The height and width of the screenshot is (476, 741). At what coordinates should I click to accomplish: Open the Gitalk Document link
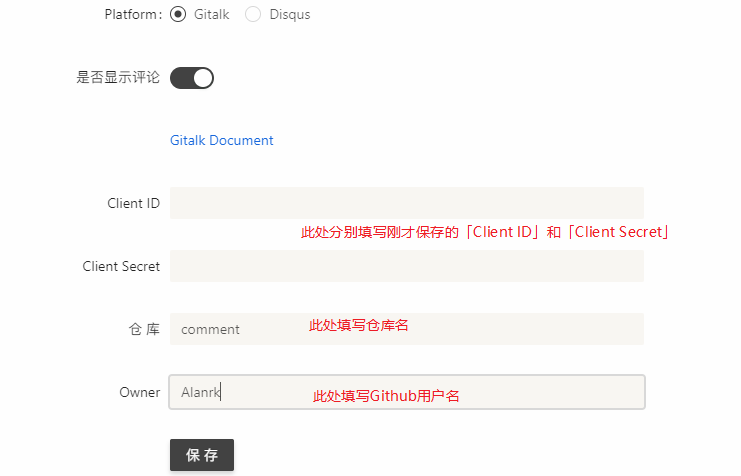click(222, 140)
